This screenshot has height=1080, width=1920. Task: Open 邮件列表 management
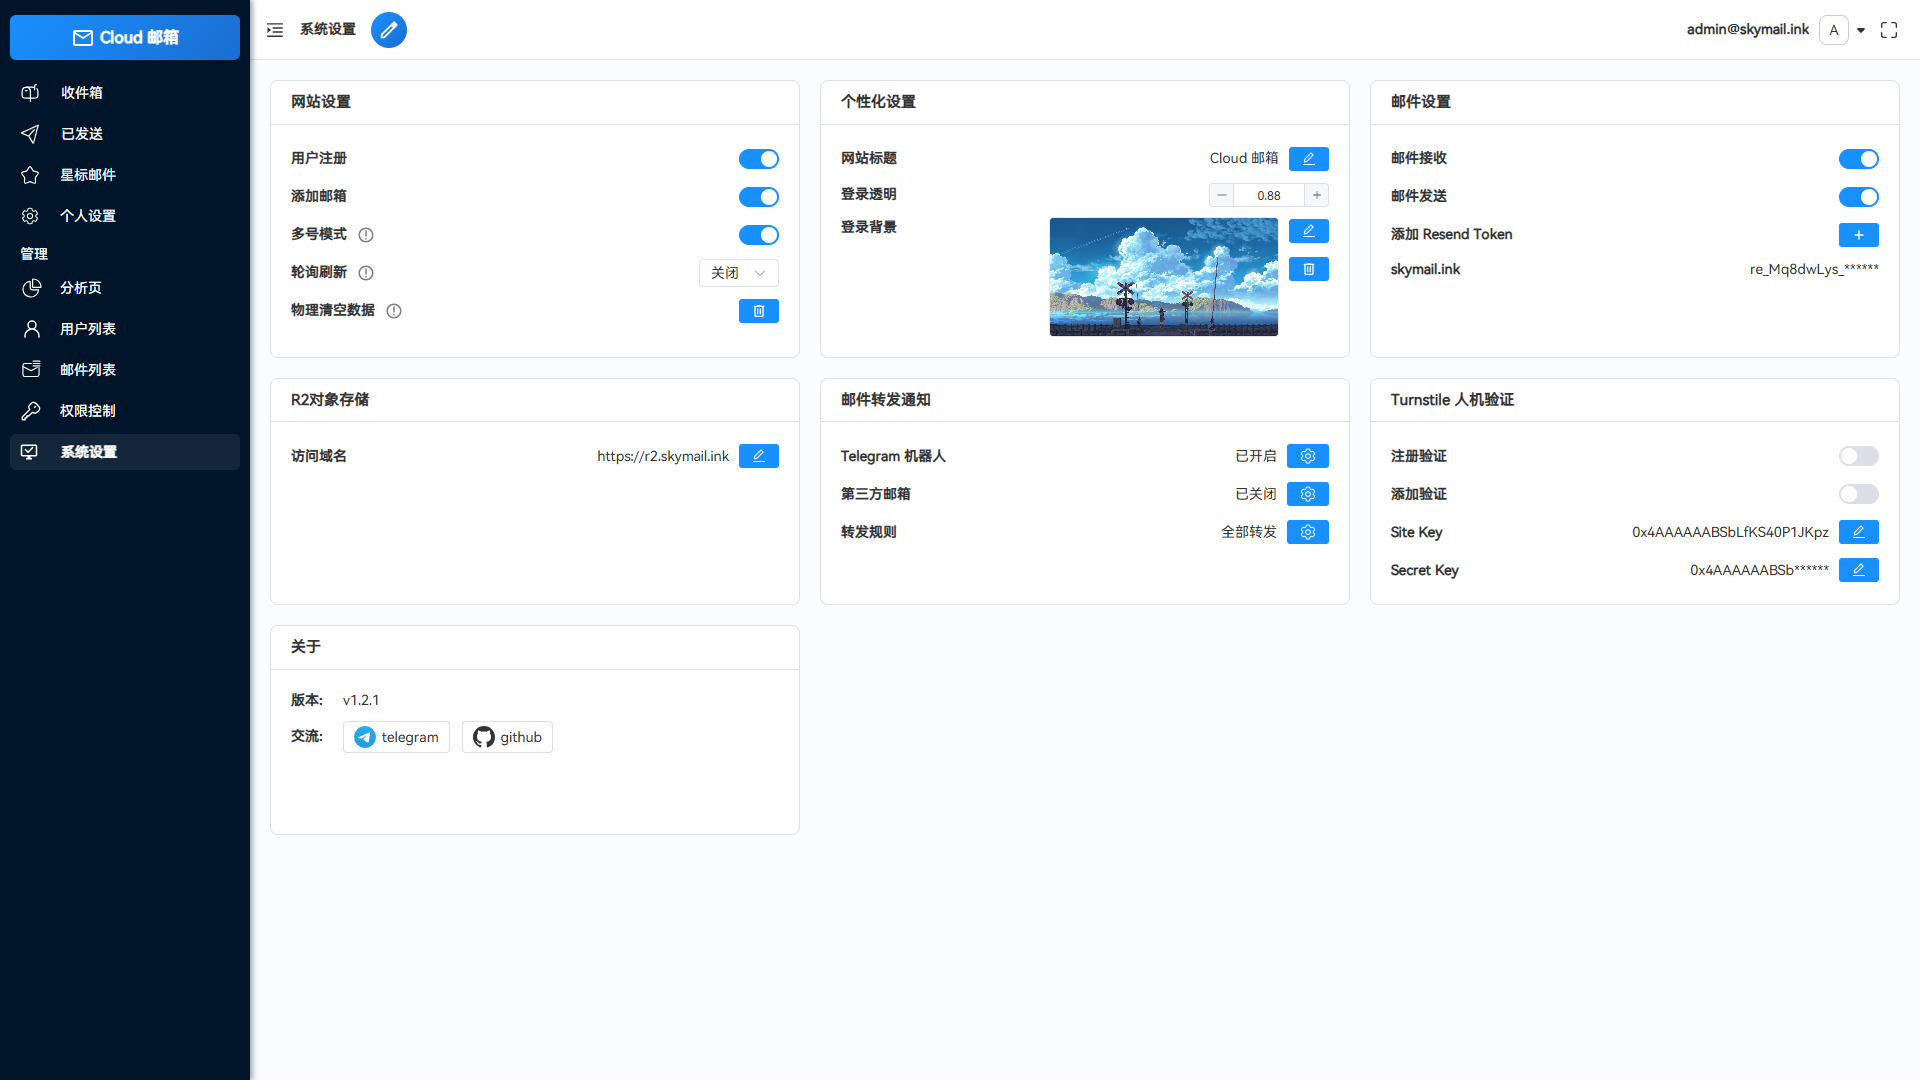click(88, 369)
